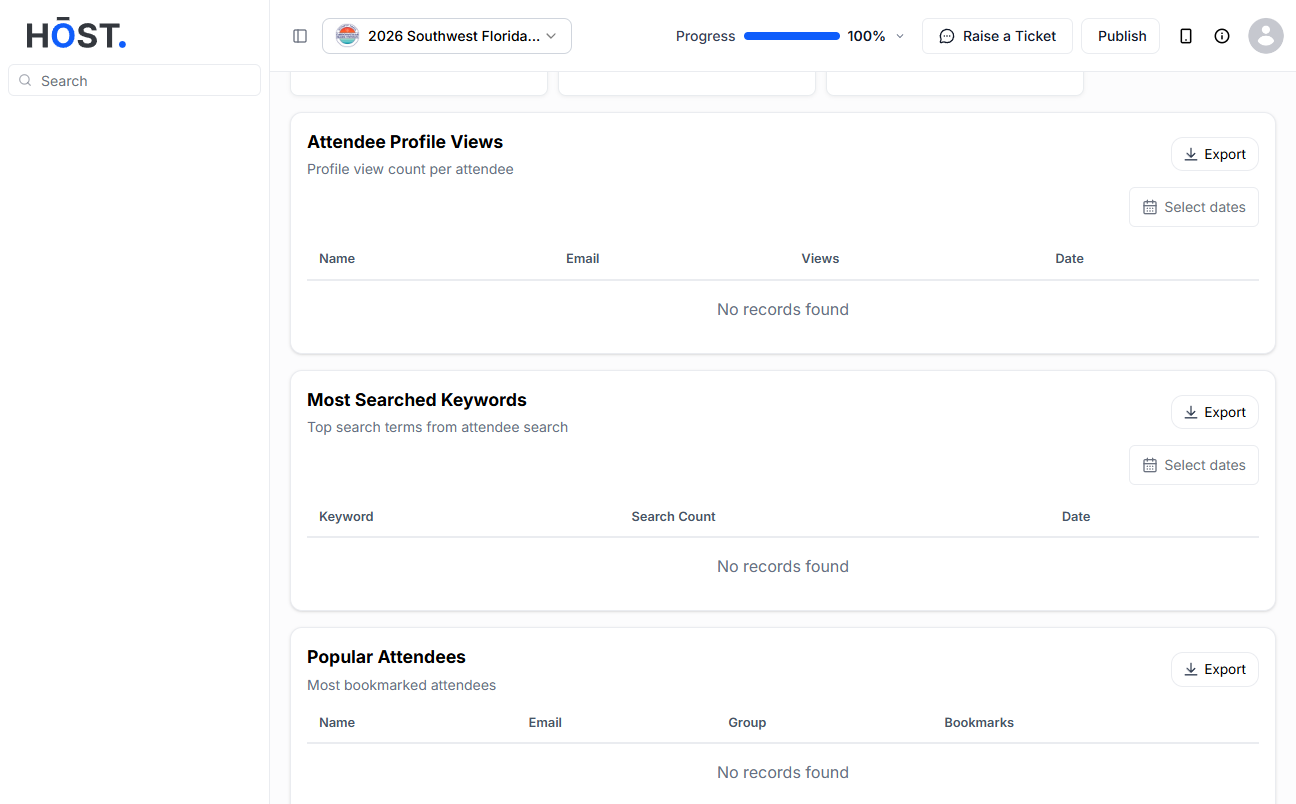The width and height of the screenshot is (1296, 804).
Task: Select dates for Attendee Profile Views
Action: [x=1194, y=207]
